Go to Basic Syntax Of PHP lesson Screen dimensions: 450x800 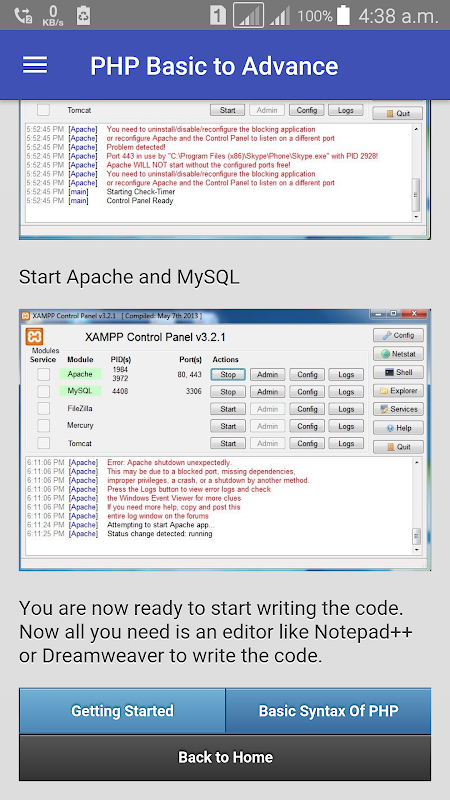click(x=329, y=711)
